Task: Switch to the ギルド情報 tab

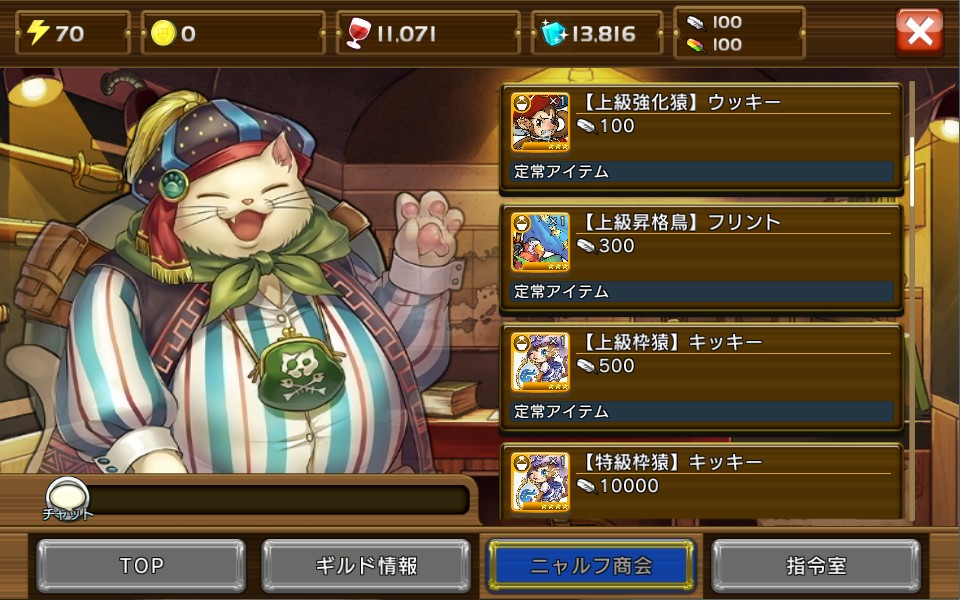Action: pyautogui.click(x=366, y=566)
